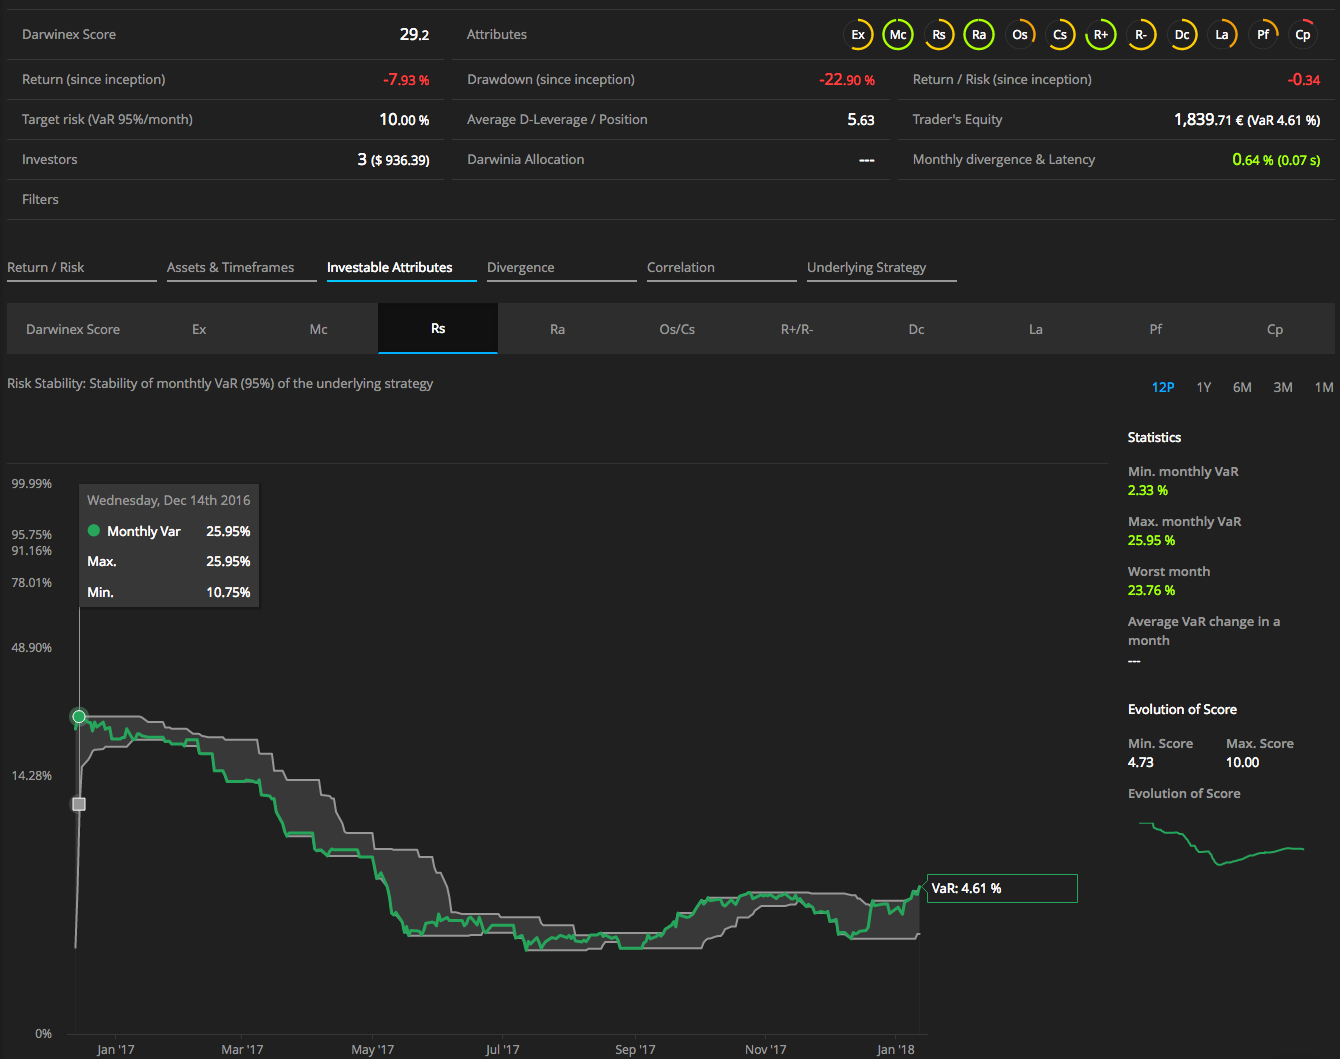This screenshot has width=1340, height=1059.
Task: Click the Mc attribute badge icon
Action: tap(898, 34)
